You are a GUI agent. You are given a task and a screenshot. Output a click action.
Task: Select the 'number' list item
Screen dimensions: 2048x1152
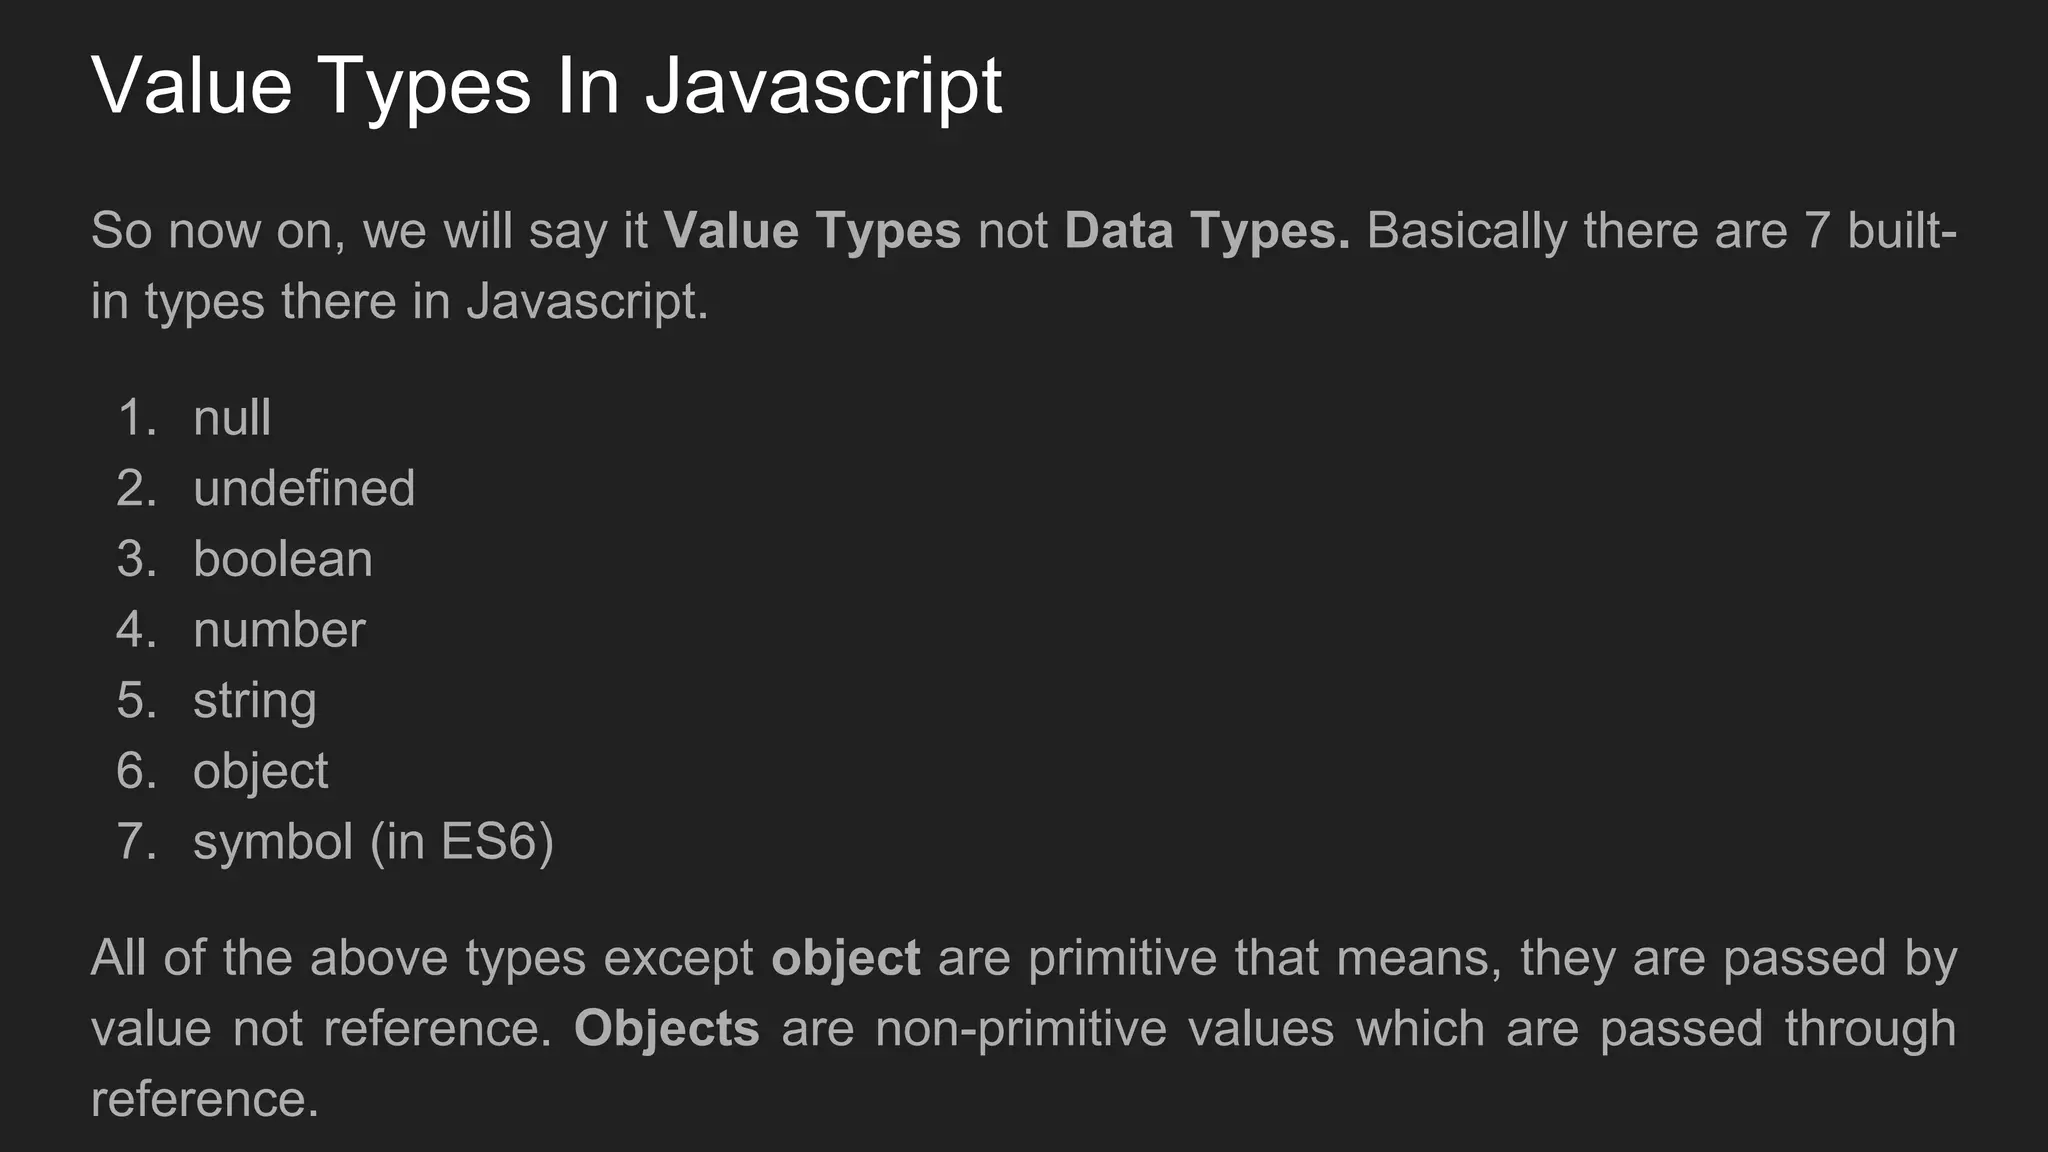click(279, 630)
